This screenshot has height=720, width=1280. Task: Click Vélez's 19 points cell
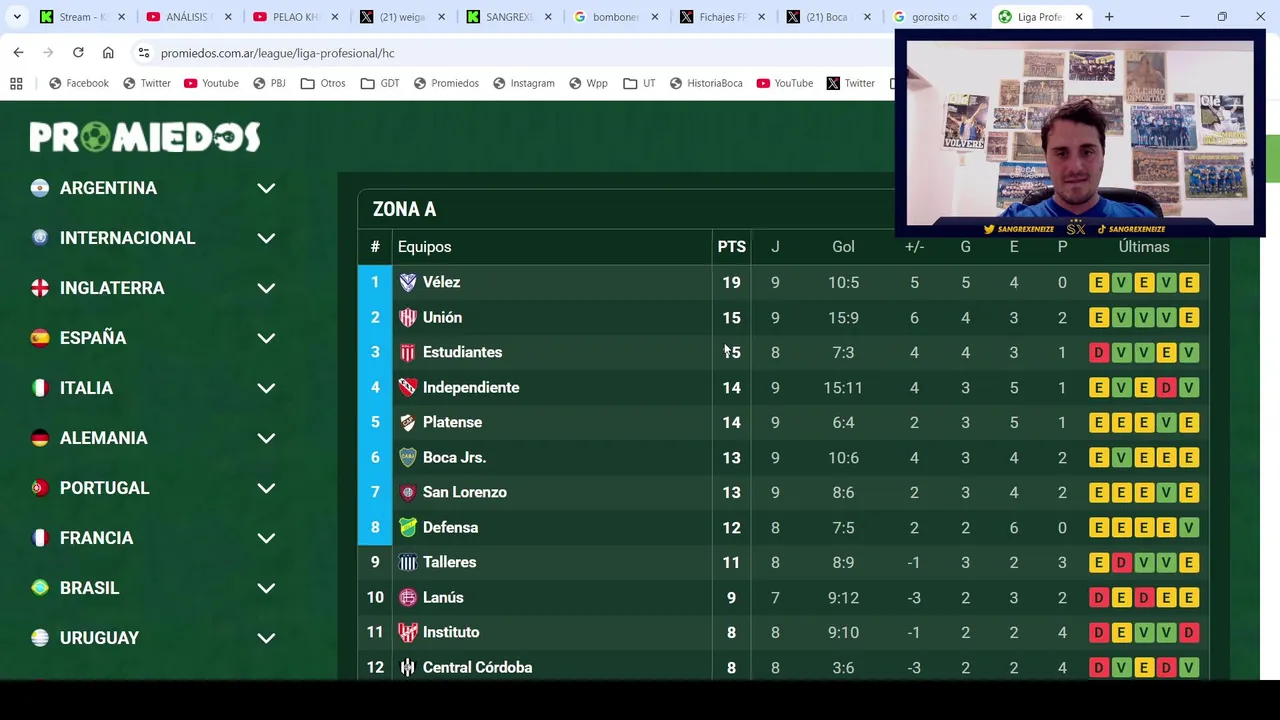731,282
